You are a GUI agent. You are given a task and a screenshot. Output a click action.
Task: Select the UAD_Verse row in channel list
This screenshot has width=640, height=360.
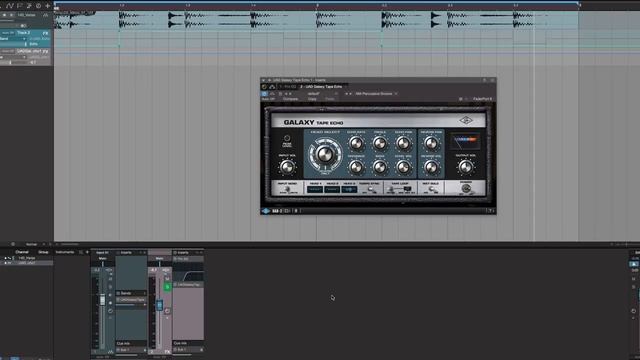(x=27, y=258)
